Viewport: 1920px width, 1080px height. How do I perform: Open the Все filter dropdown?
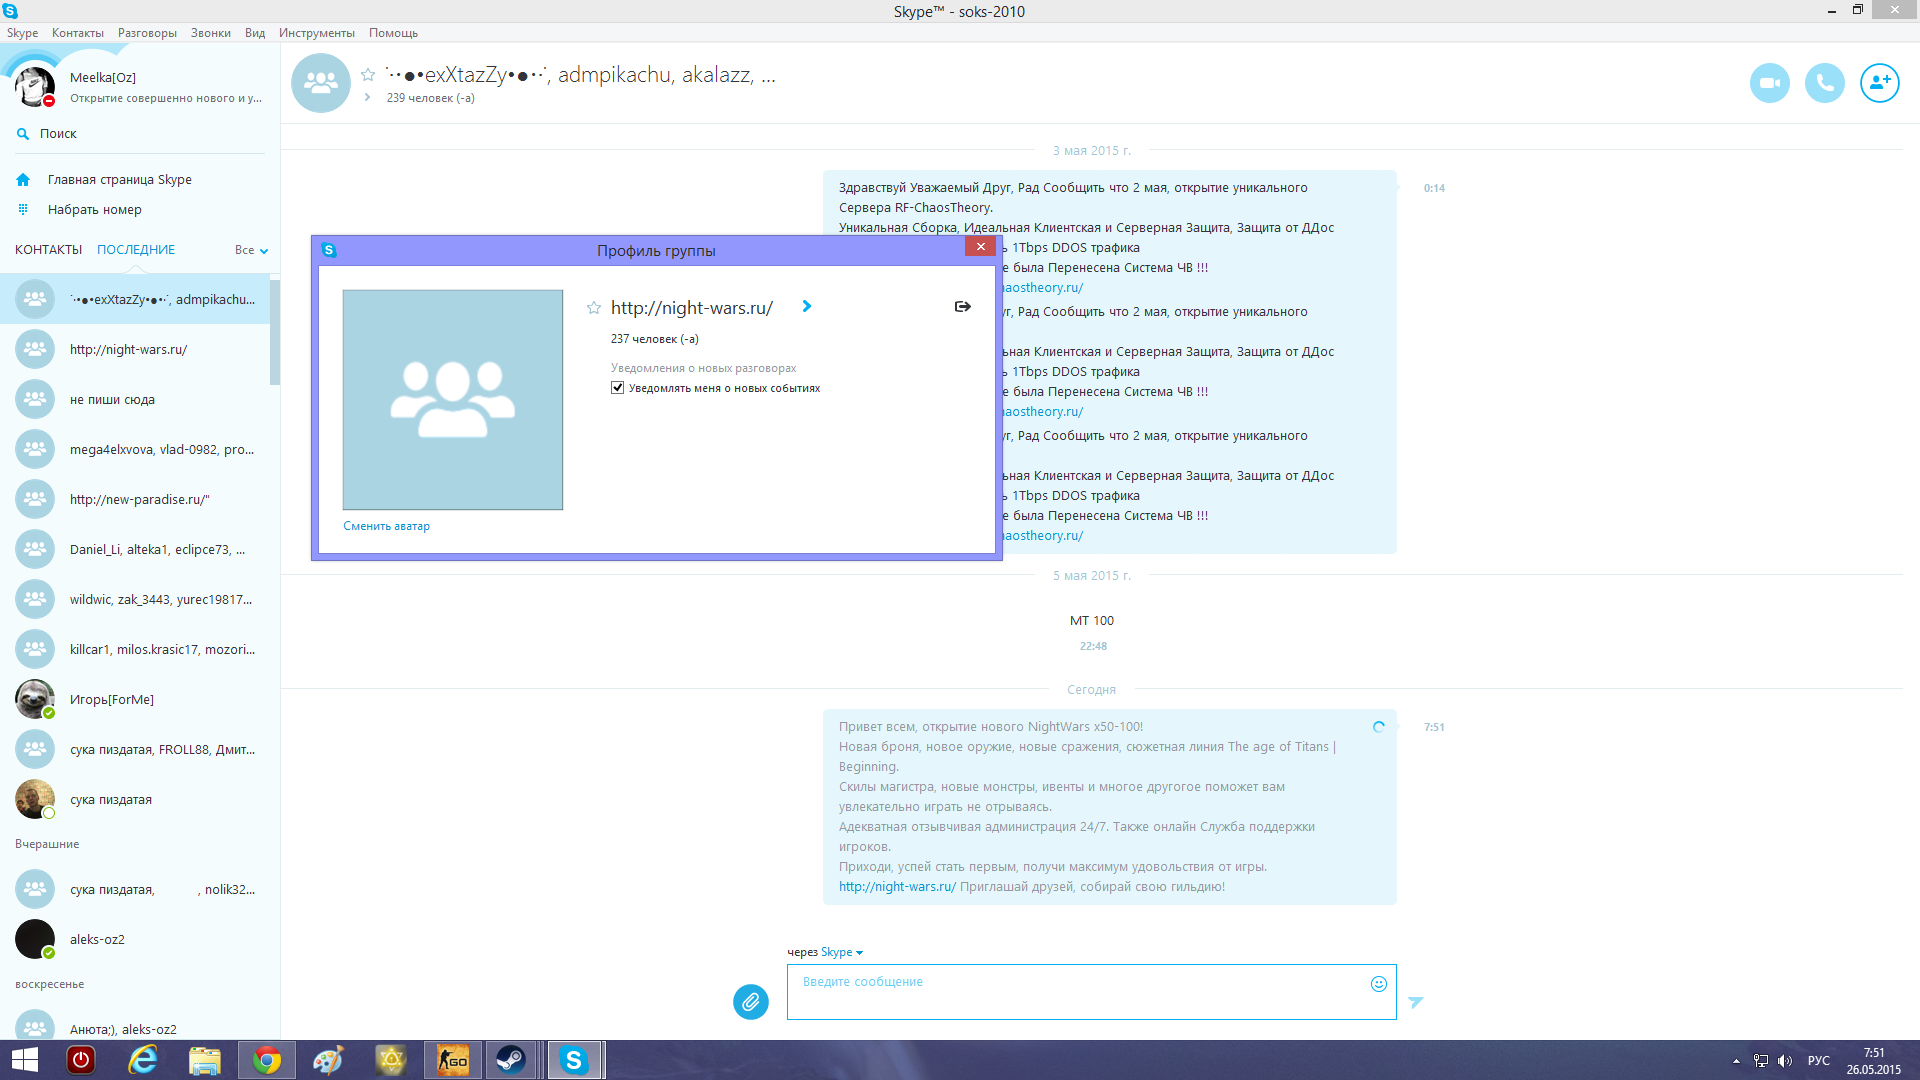pyautogui.click(x=251, y=250)
